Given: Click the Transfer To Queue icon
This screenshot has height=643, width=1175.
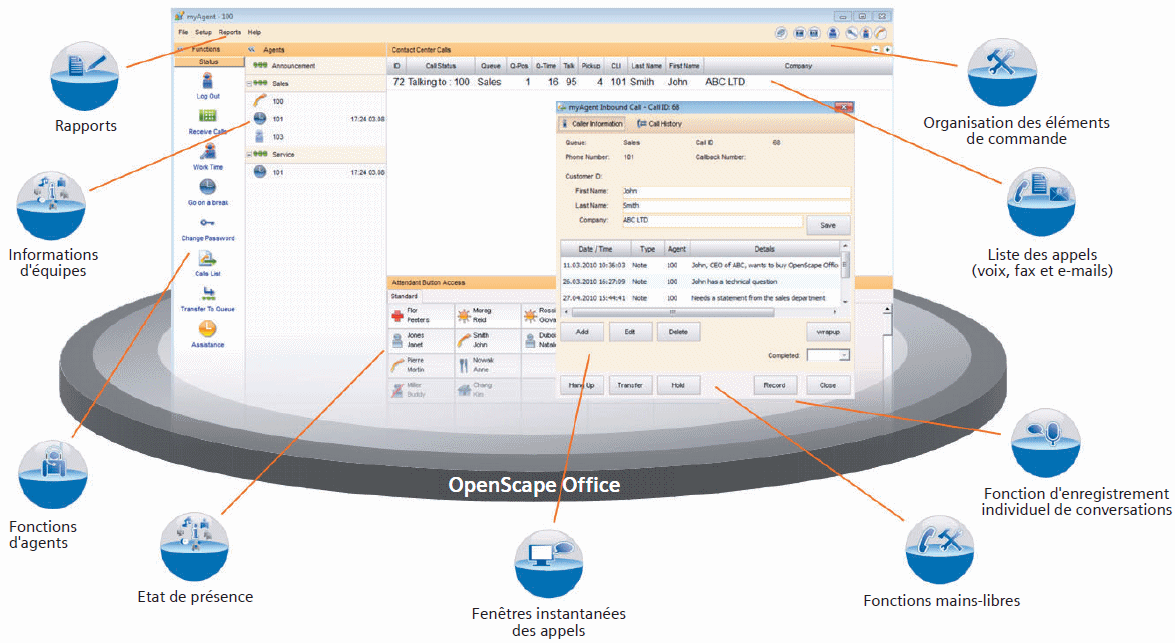Looking at the screenshot, I should (208, 294).
